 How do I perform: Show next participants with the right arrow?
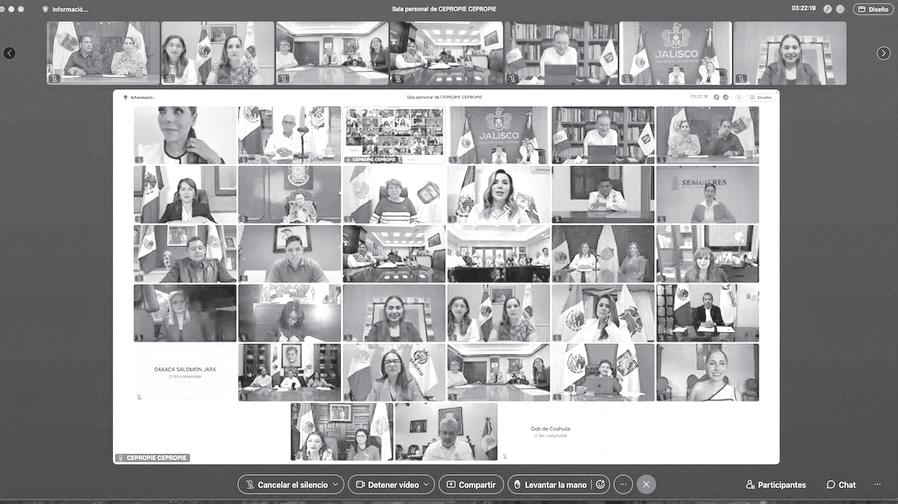point(883,53)
